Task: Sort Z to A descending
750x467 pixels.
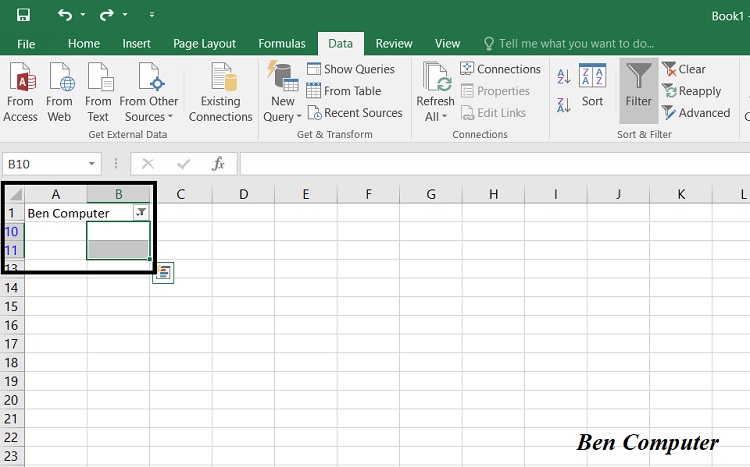Action: tap(563, 105)
